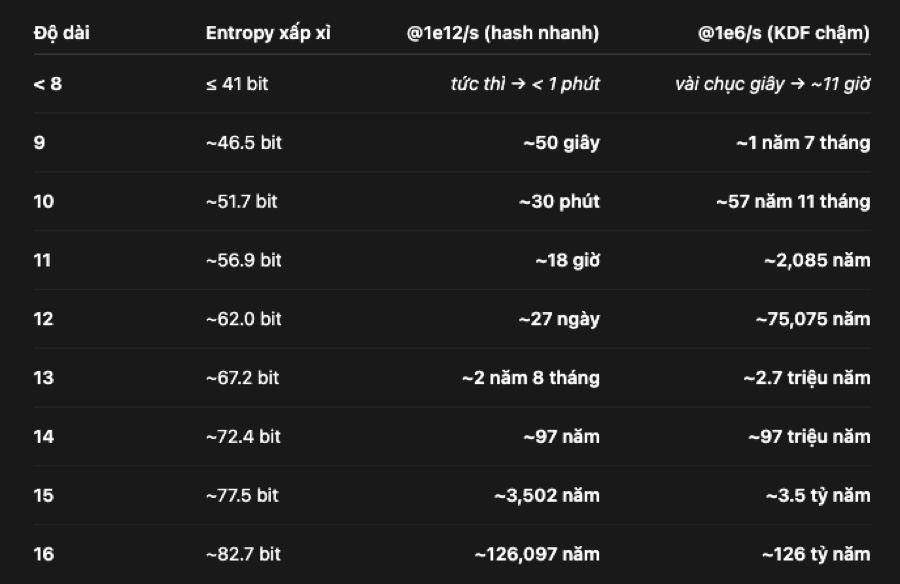This screenshot has width=900, height=584.
Task: Select the "~3,502 năm" cell
Action: (547, 496)
